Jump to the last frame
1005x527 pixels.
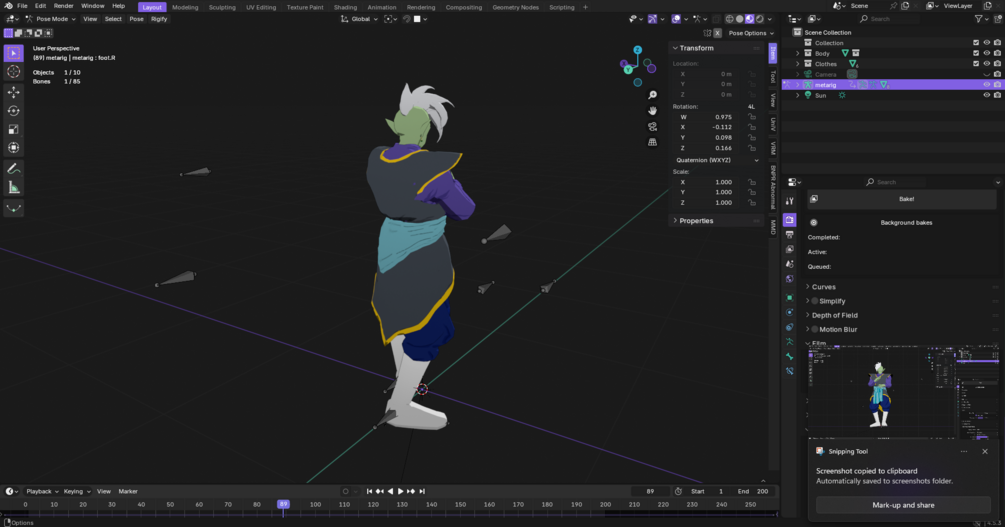[422, 491]
